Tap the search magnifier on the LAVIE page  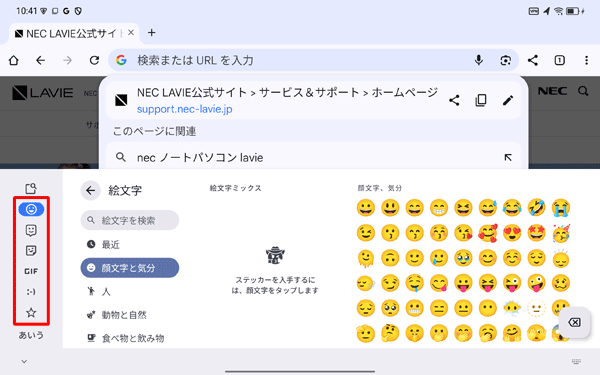point(583,91)
